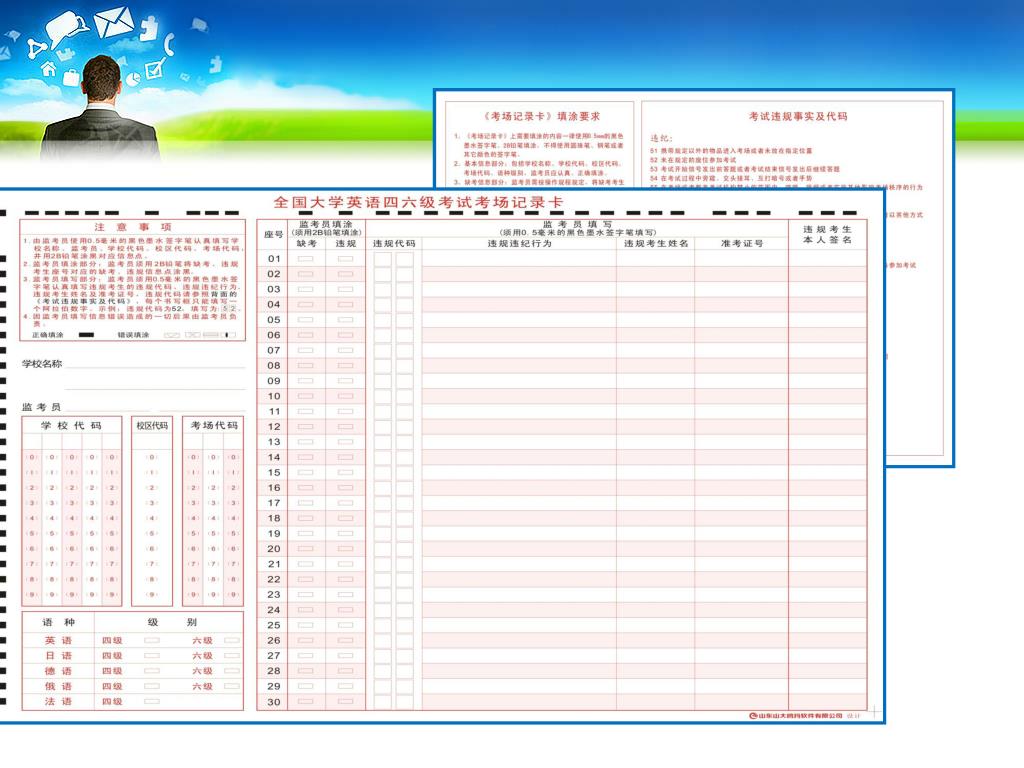Click the briefcase icon beside the man's head
The image size is (1024, 768).
point(71,77)
